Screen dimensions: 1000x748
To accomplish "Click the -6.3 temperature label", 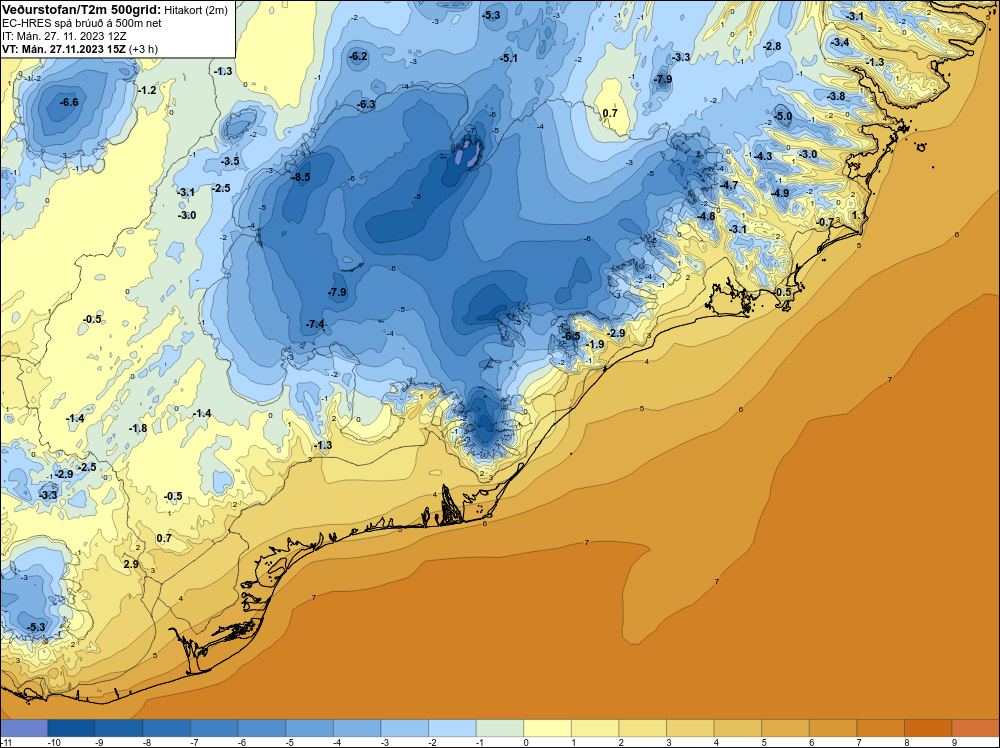I will pos(365,104).
